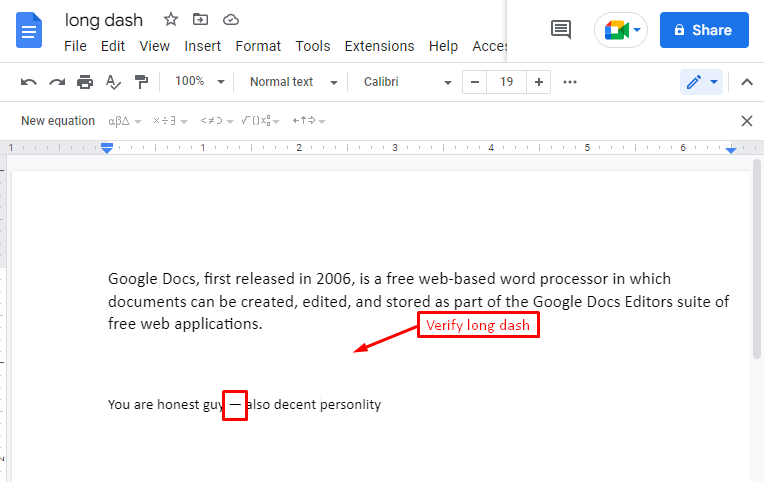Select the Paint format roller icon
Image resolution: width=764 pixels, height=482 pixels.
point(141,82)
